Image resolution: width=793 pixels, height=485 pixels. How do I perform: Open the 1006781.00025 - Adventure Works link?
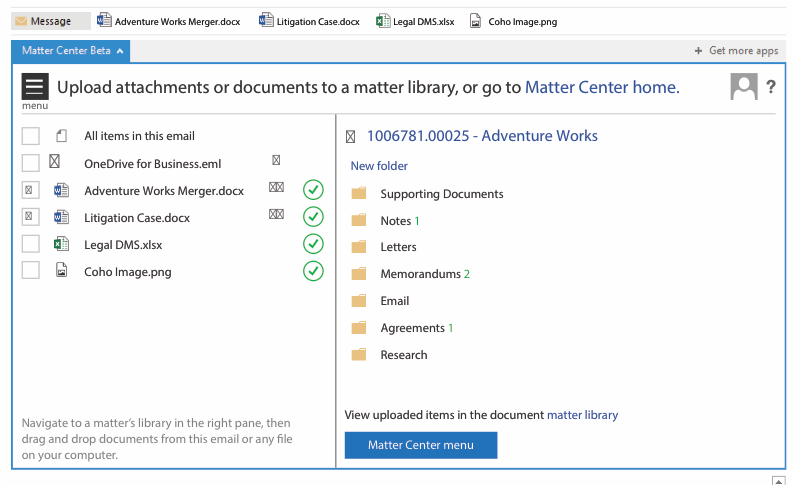(482, 136)
